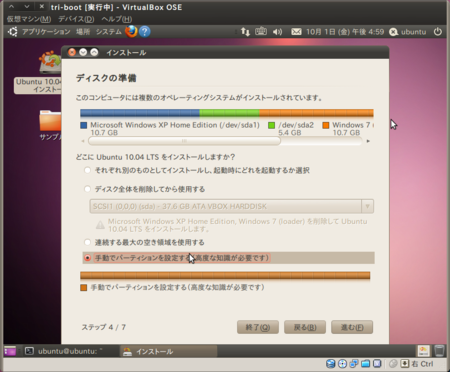Open Firefox from the top panel
The height and width of the screenshot is (372, 450).
131,32
